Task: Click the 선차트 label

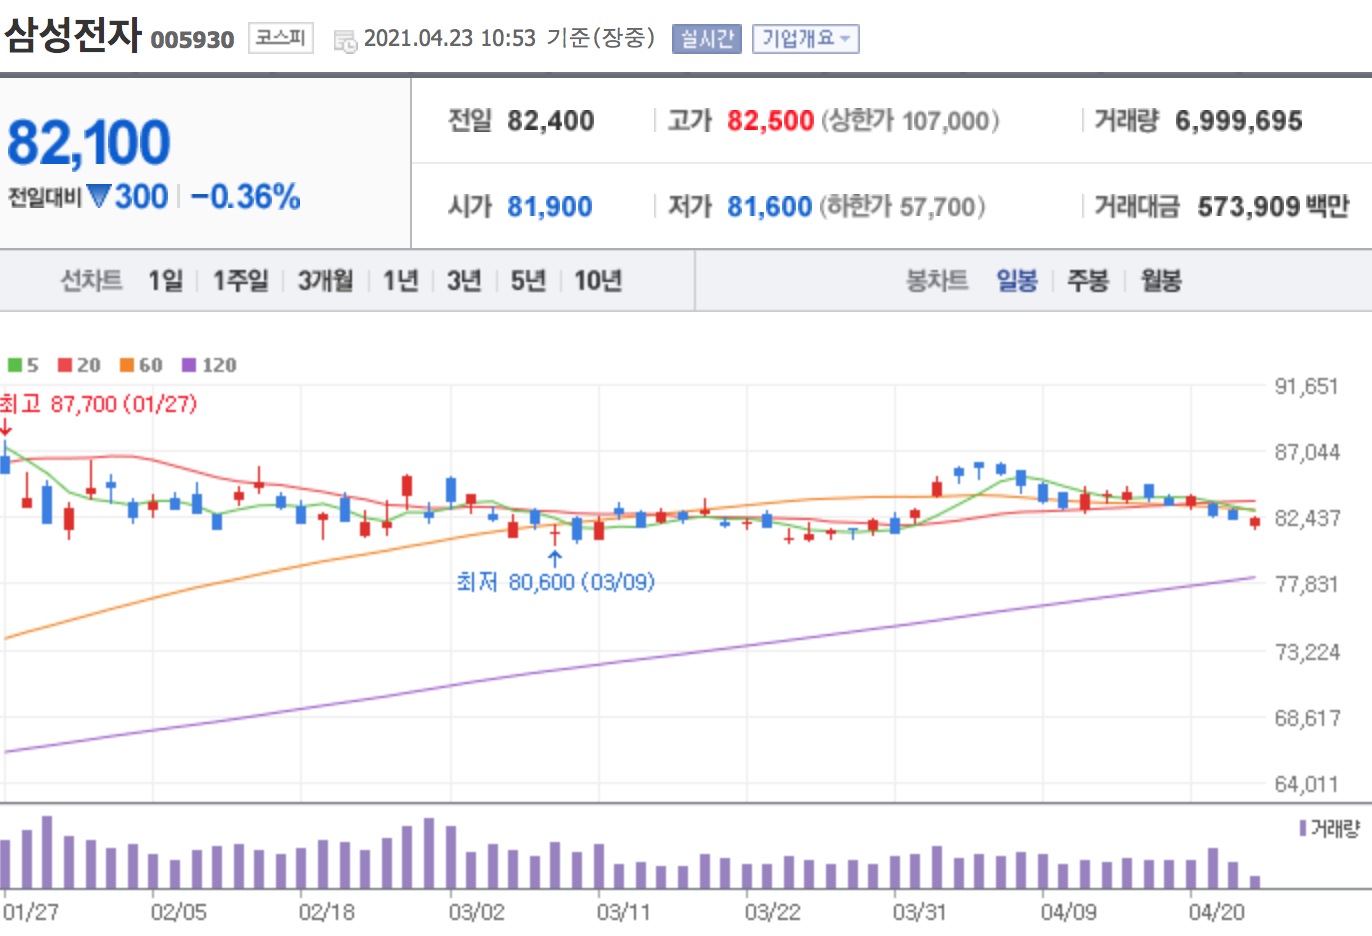Action: pyautogui.click(x=91, y=281)
